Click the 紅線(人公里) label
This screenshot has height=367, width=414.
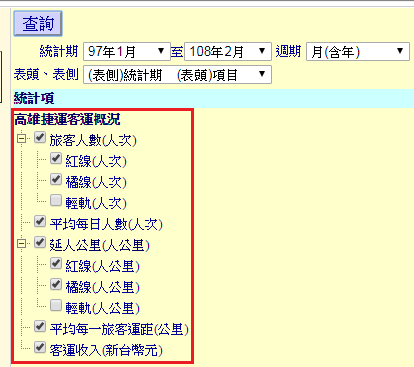coord(102,266)
